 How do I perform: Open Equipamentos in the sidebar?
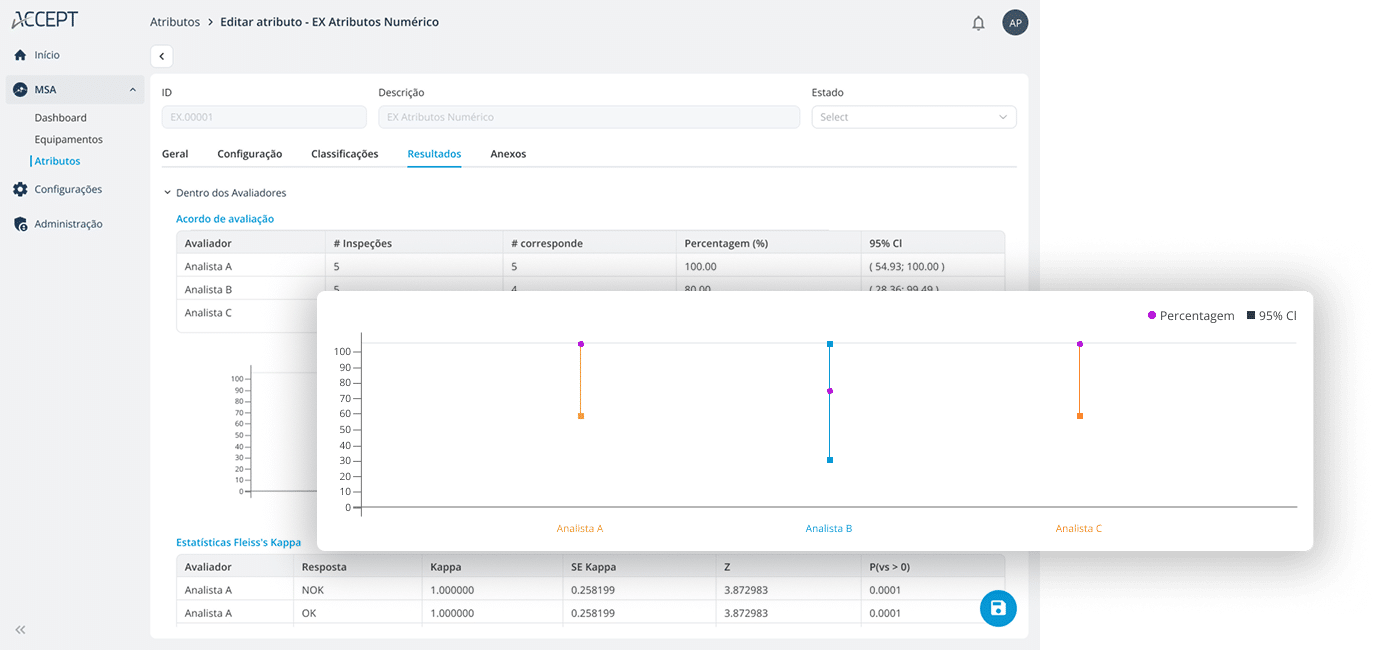68,140
